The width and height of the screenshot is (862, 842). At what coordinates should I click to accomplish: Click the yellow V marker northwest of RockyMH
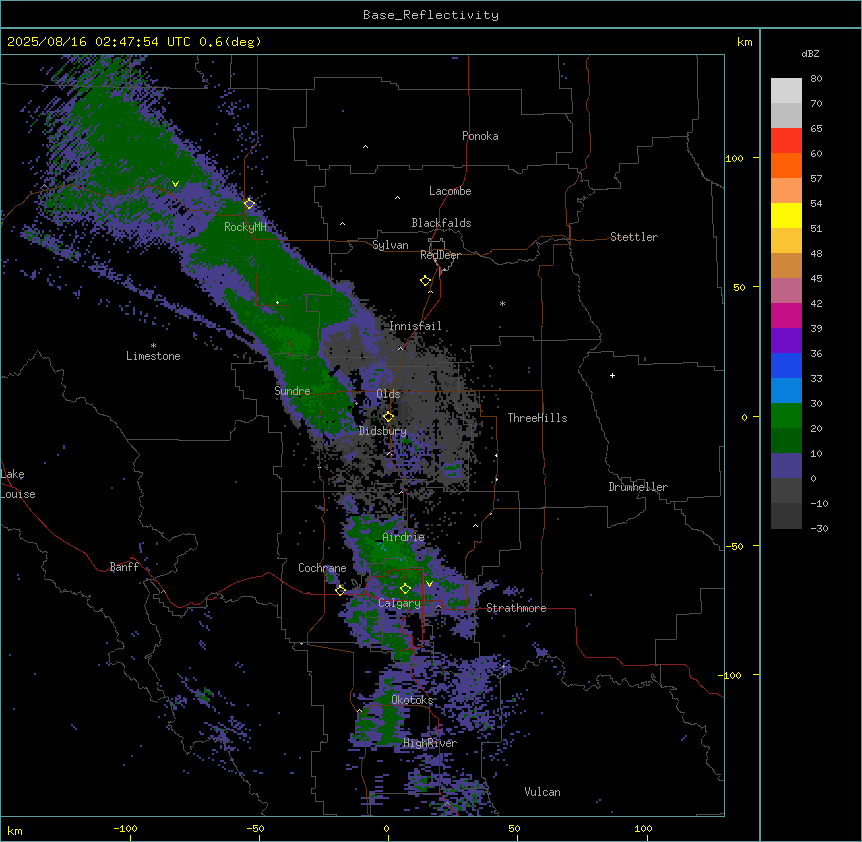click(175, 184)
